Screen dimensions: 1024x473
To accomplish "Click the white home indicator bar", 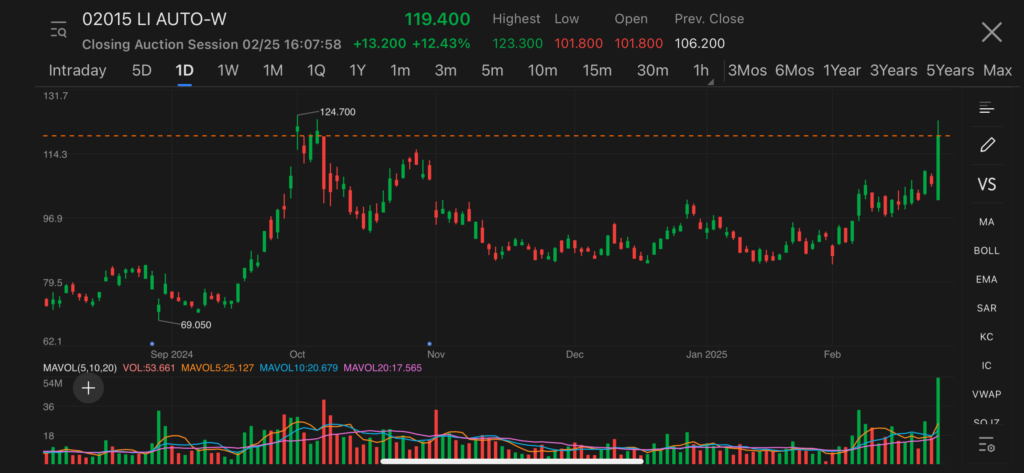I will pyautogui.click(x=511, y=460).
